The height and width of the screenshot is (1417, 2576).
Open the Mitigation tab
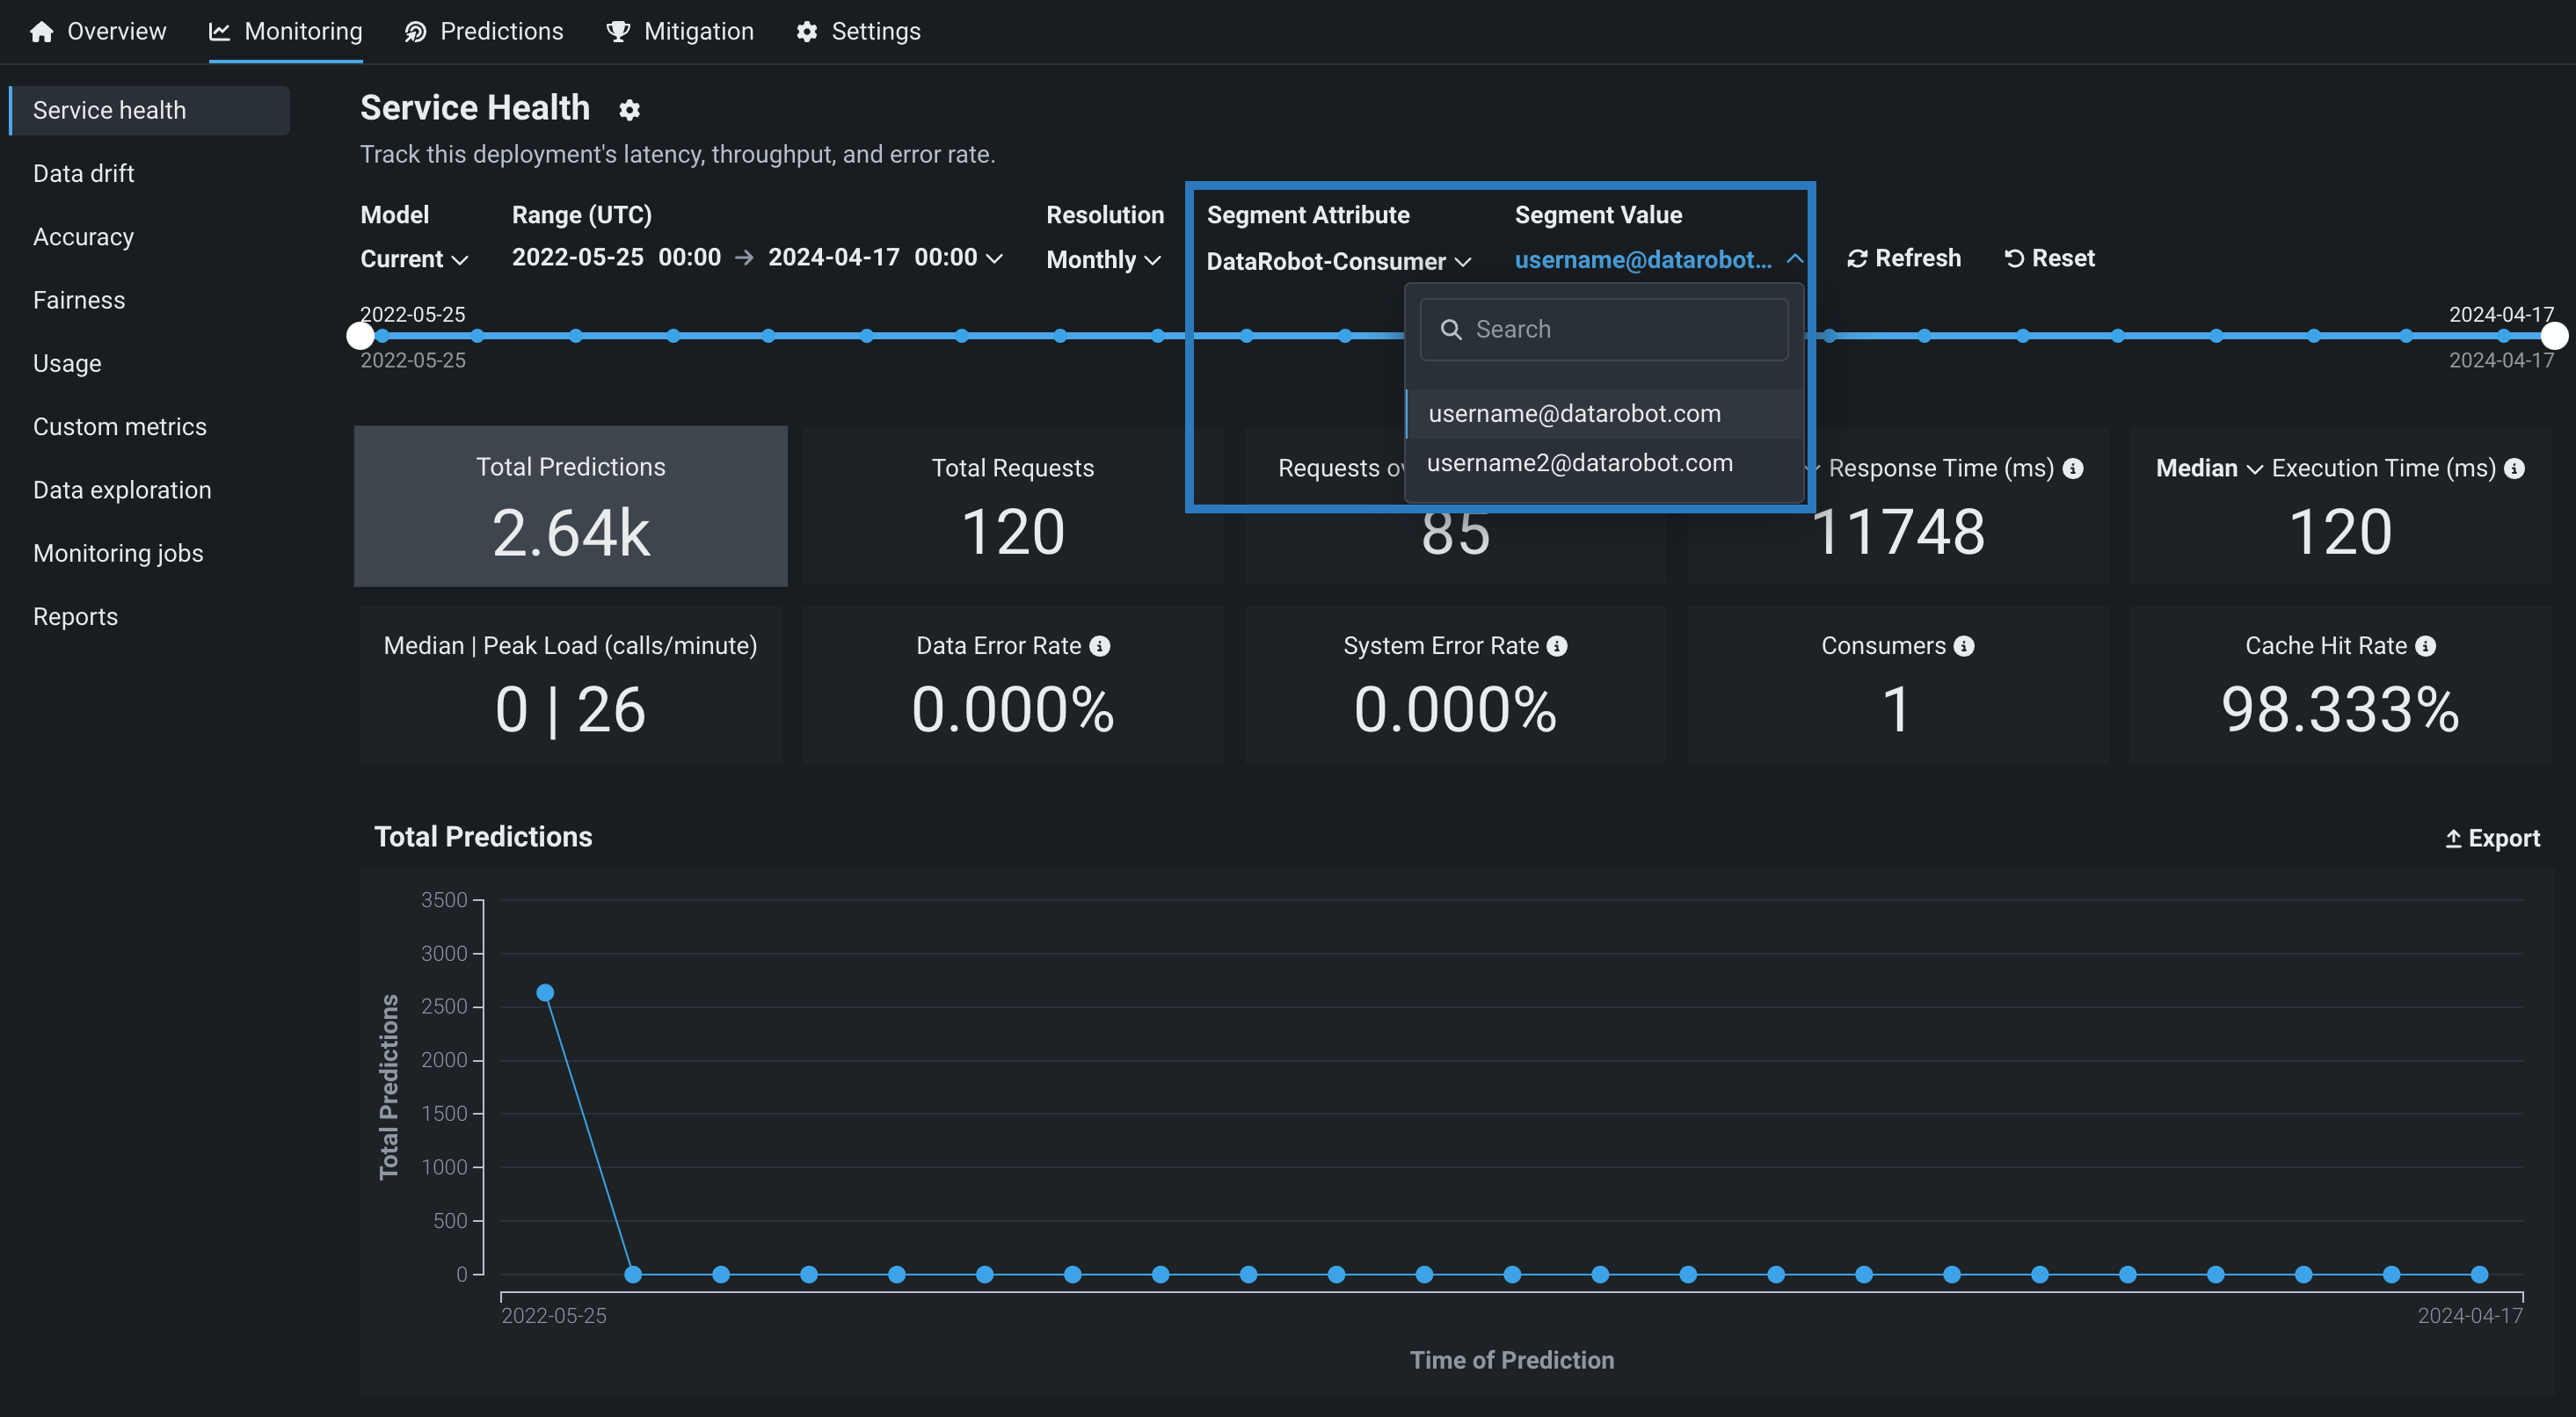[680, 32]
